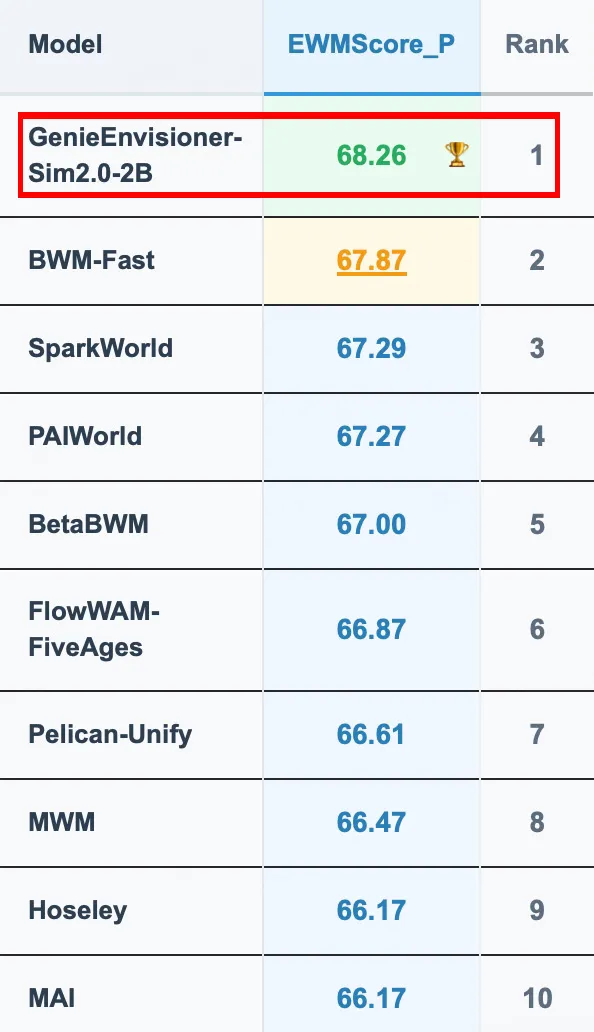Image resolution: width=594 pixels, height=1032 pixels.
Task: Sort by the EWMScore_P column header
Action: click(x=372, y=45)
